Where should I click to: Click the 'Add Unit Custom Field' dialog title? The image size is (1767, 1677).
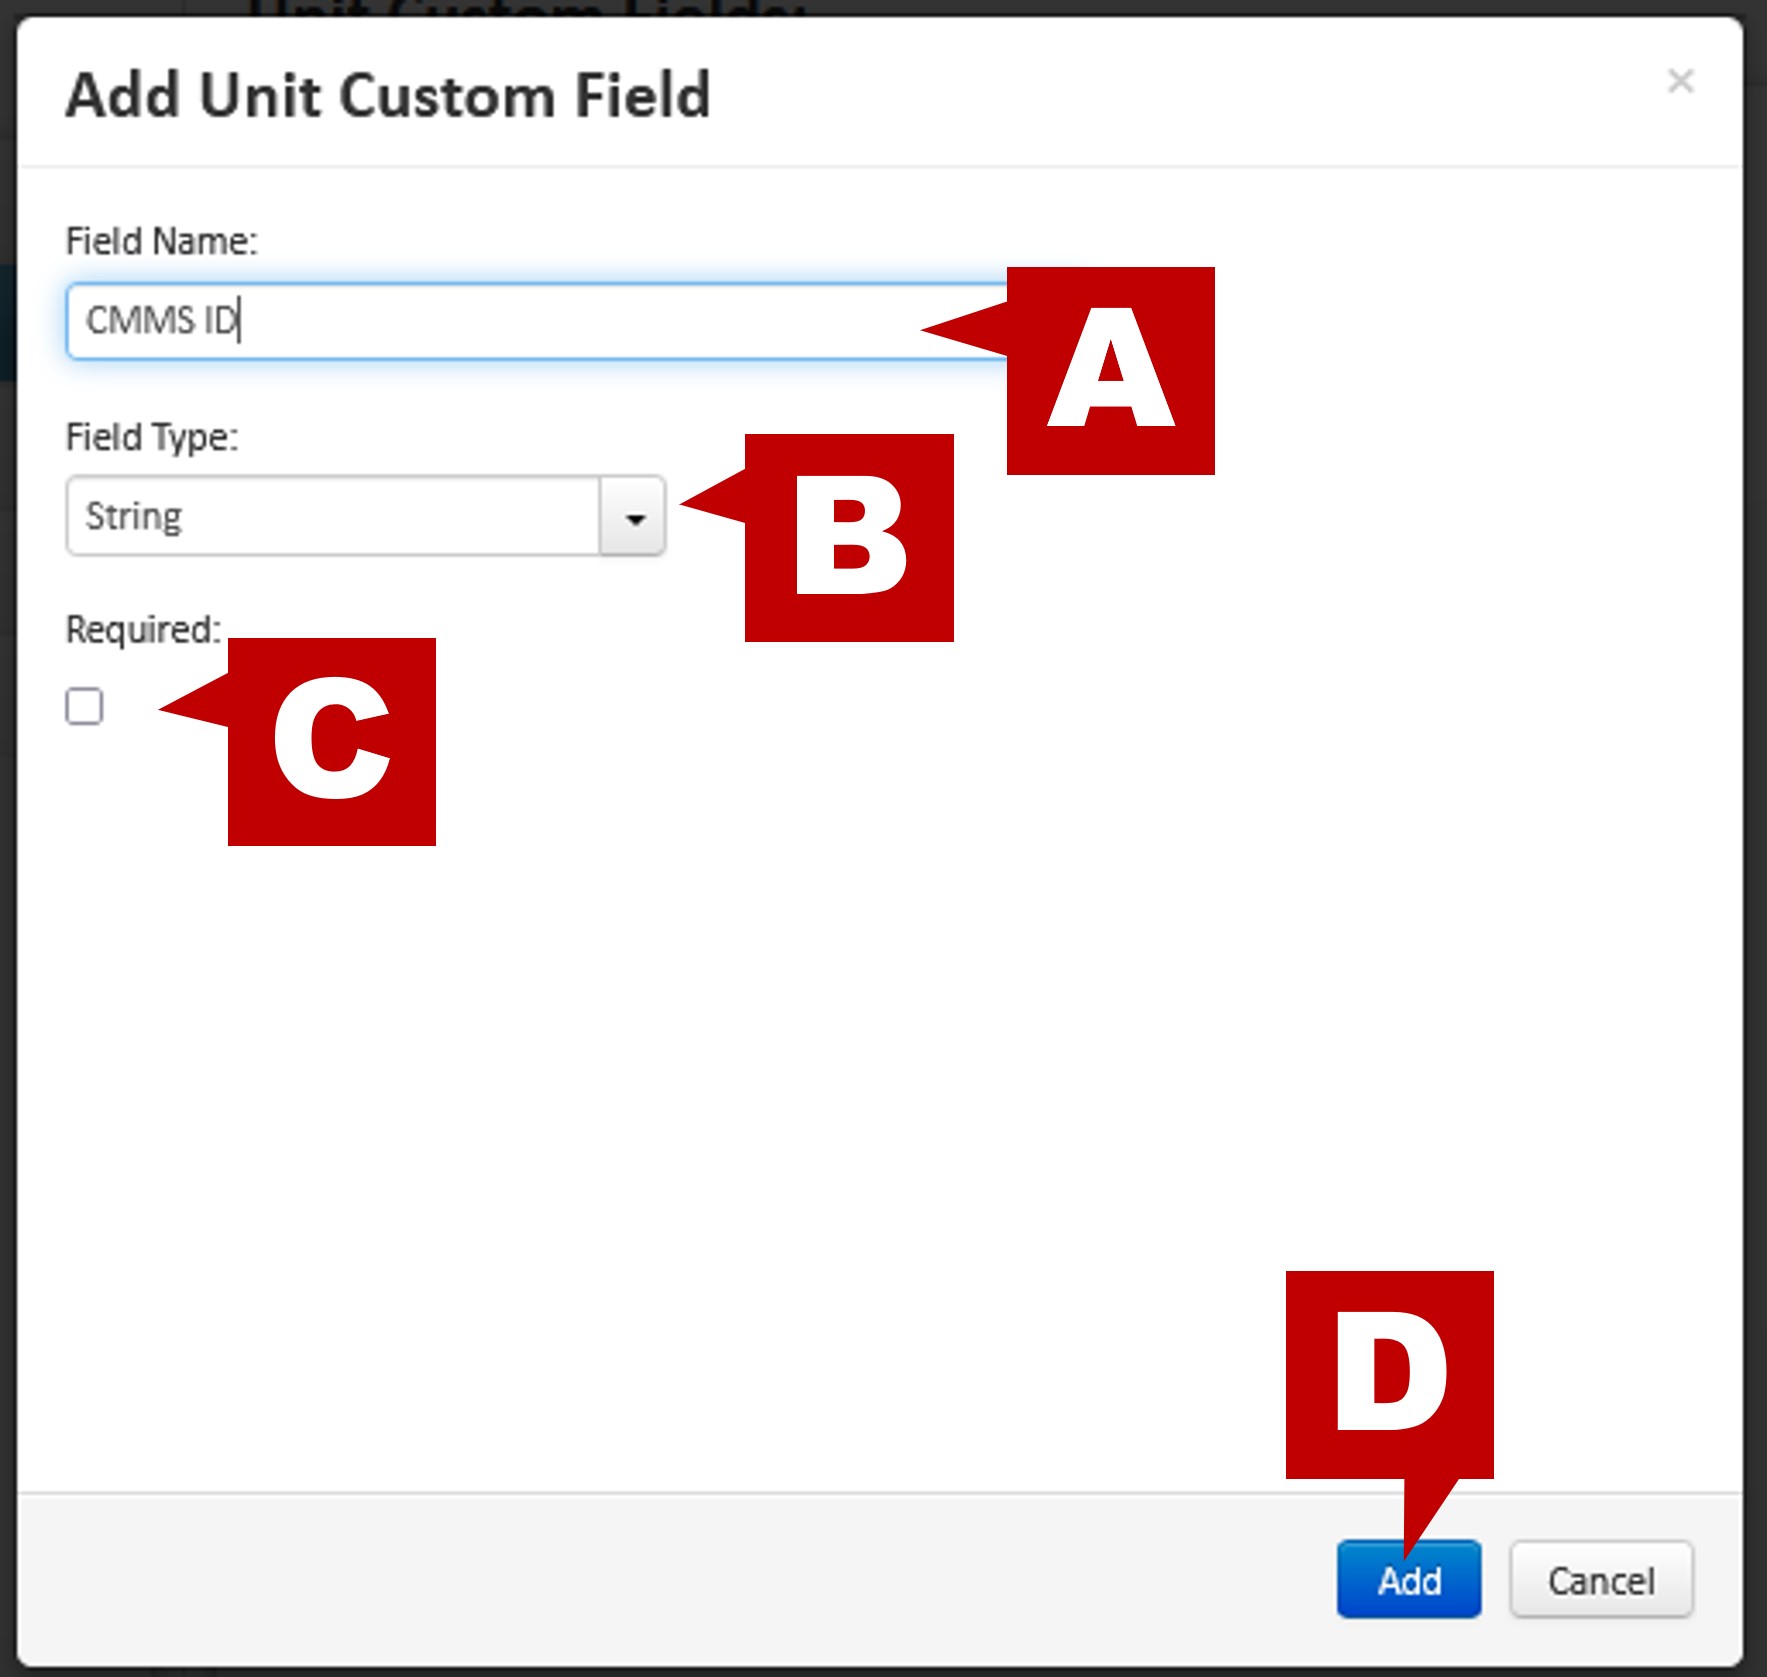point(388,96)
